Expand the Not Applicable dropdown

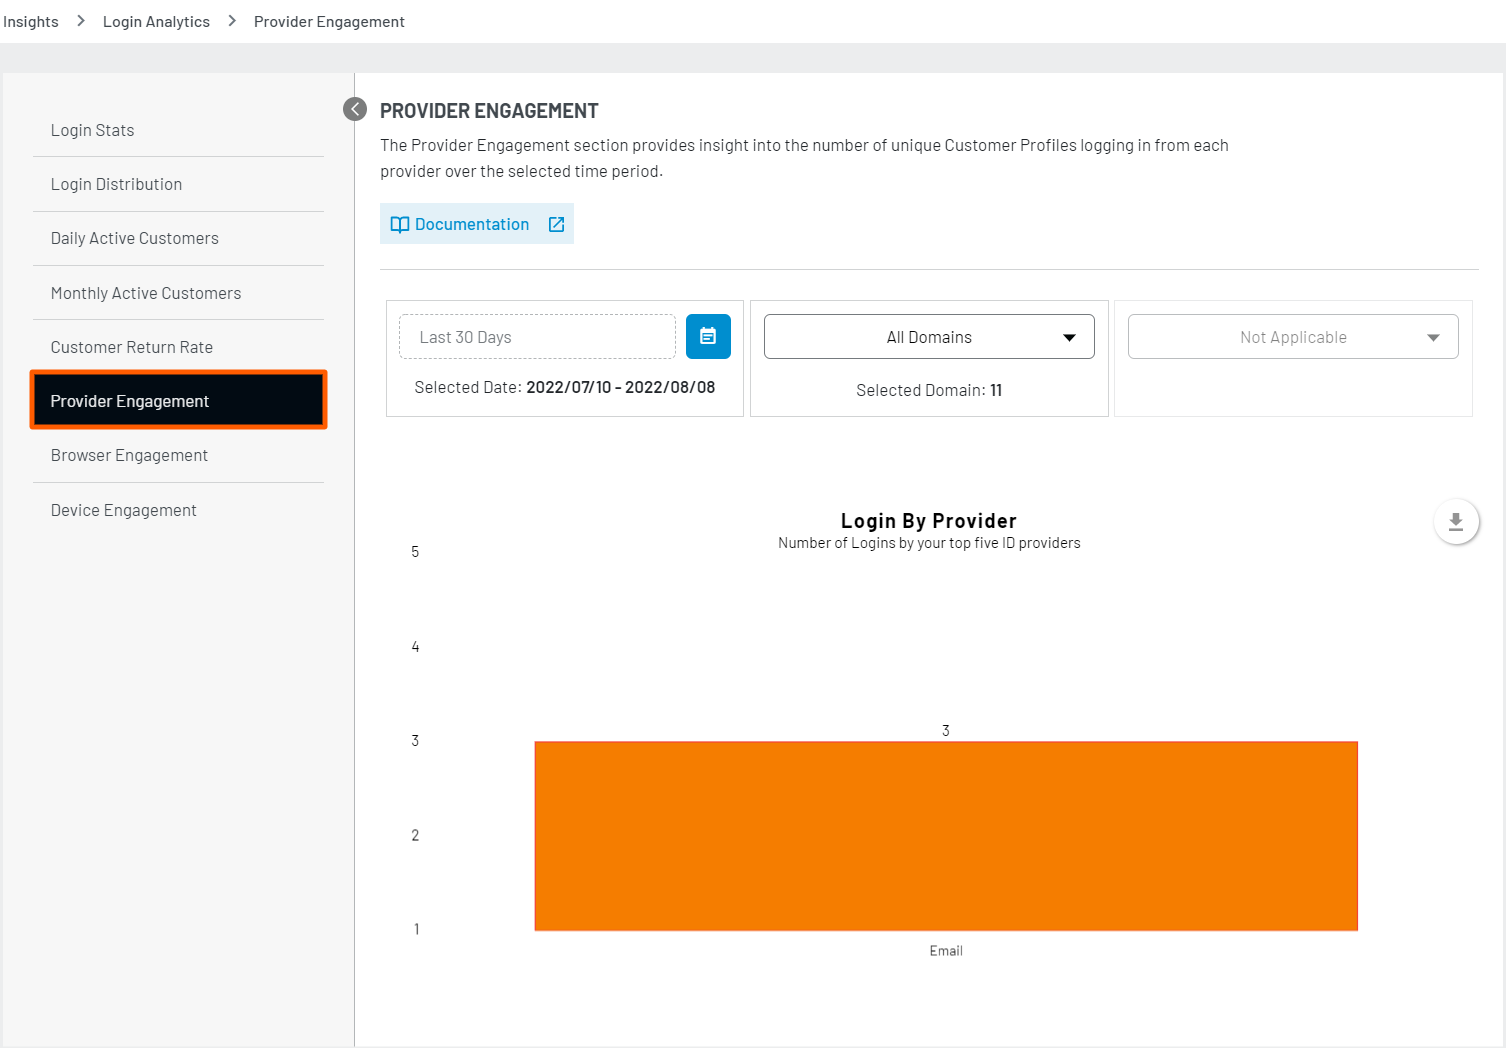coord(1292,337)
